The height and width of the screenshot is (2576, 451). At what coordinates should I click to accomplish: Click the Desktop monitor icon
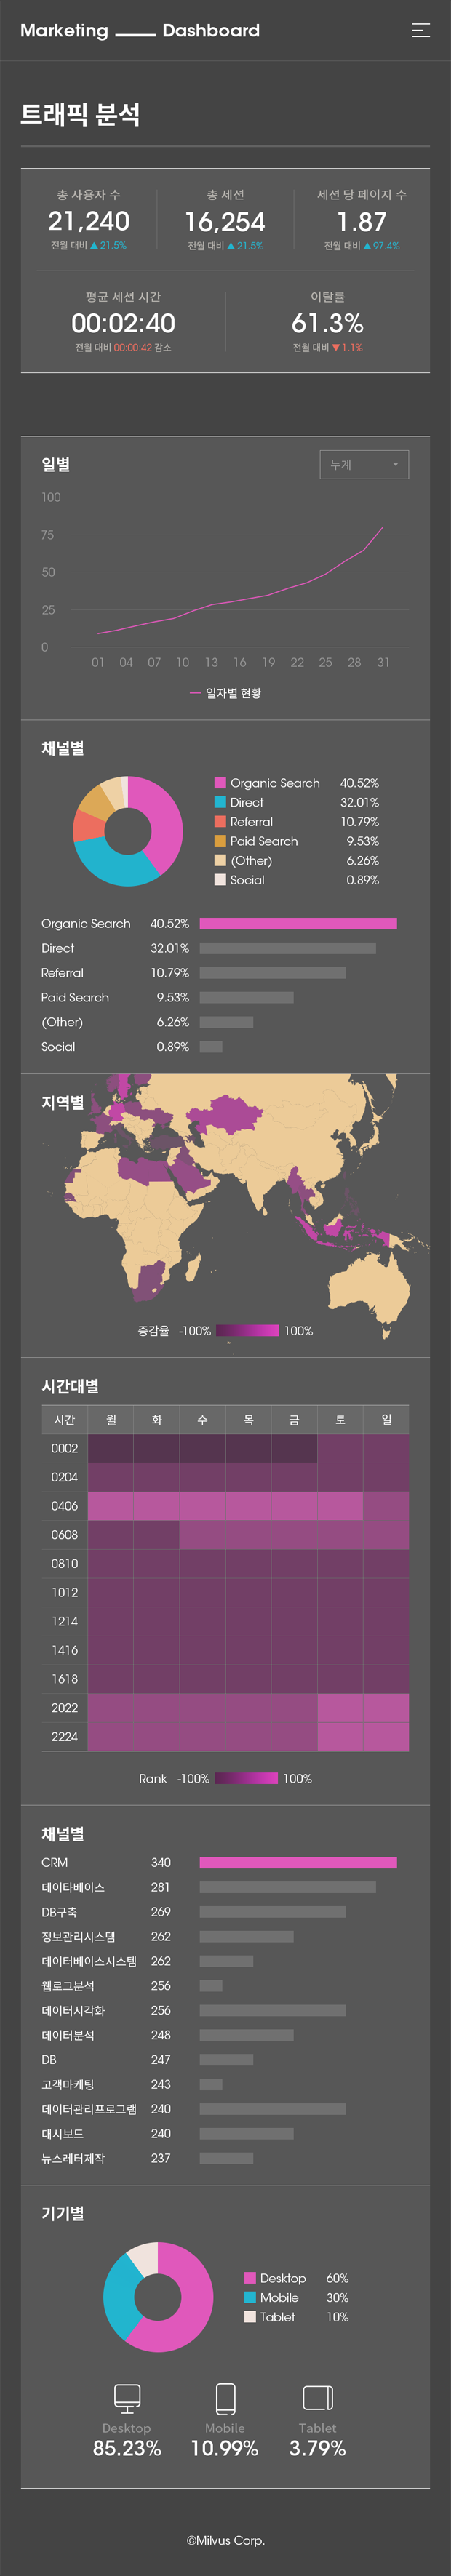[127, 2398]
